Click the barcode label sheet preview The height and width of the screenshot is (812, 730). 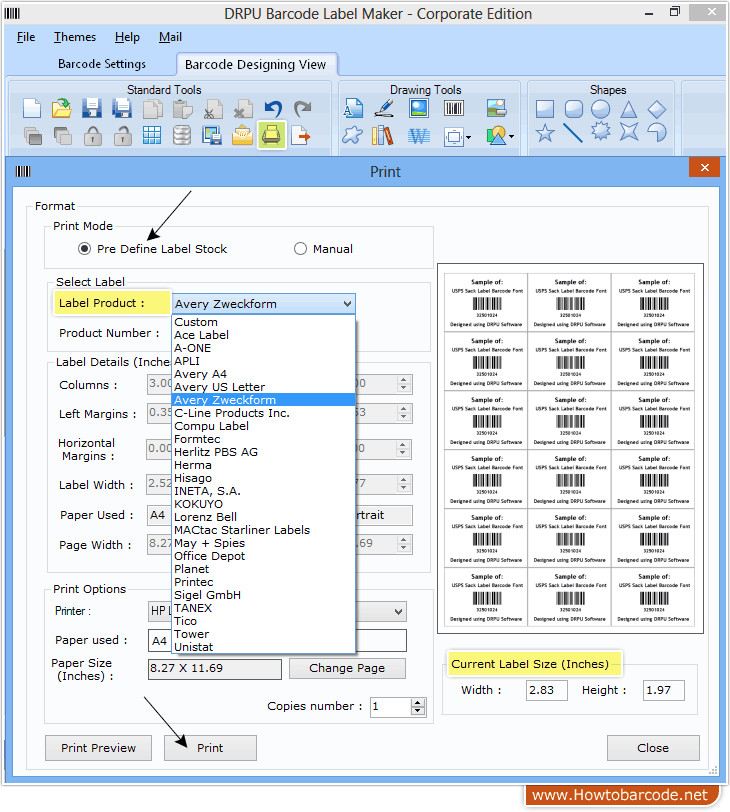570,449
